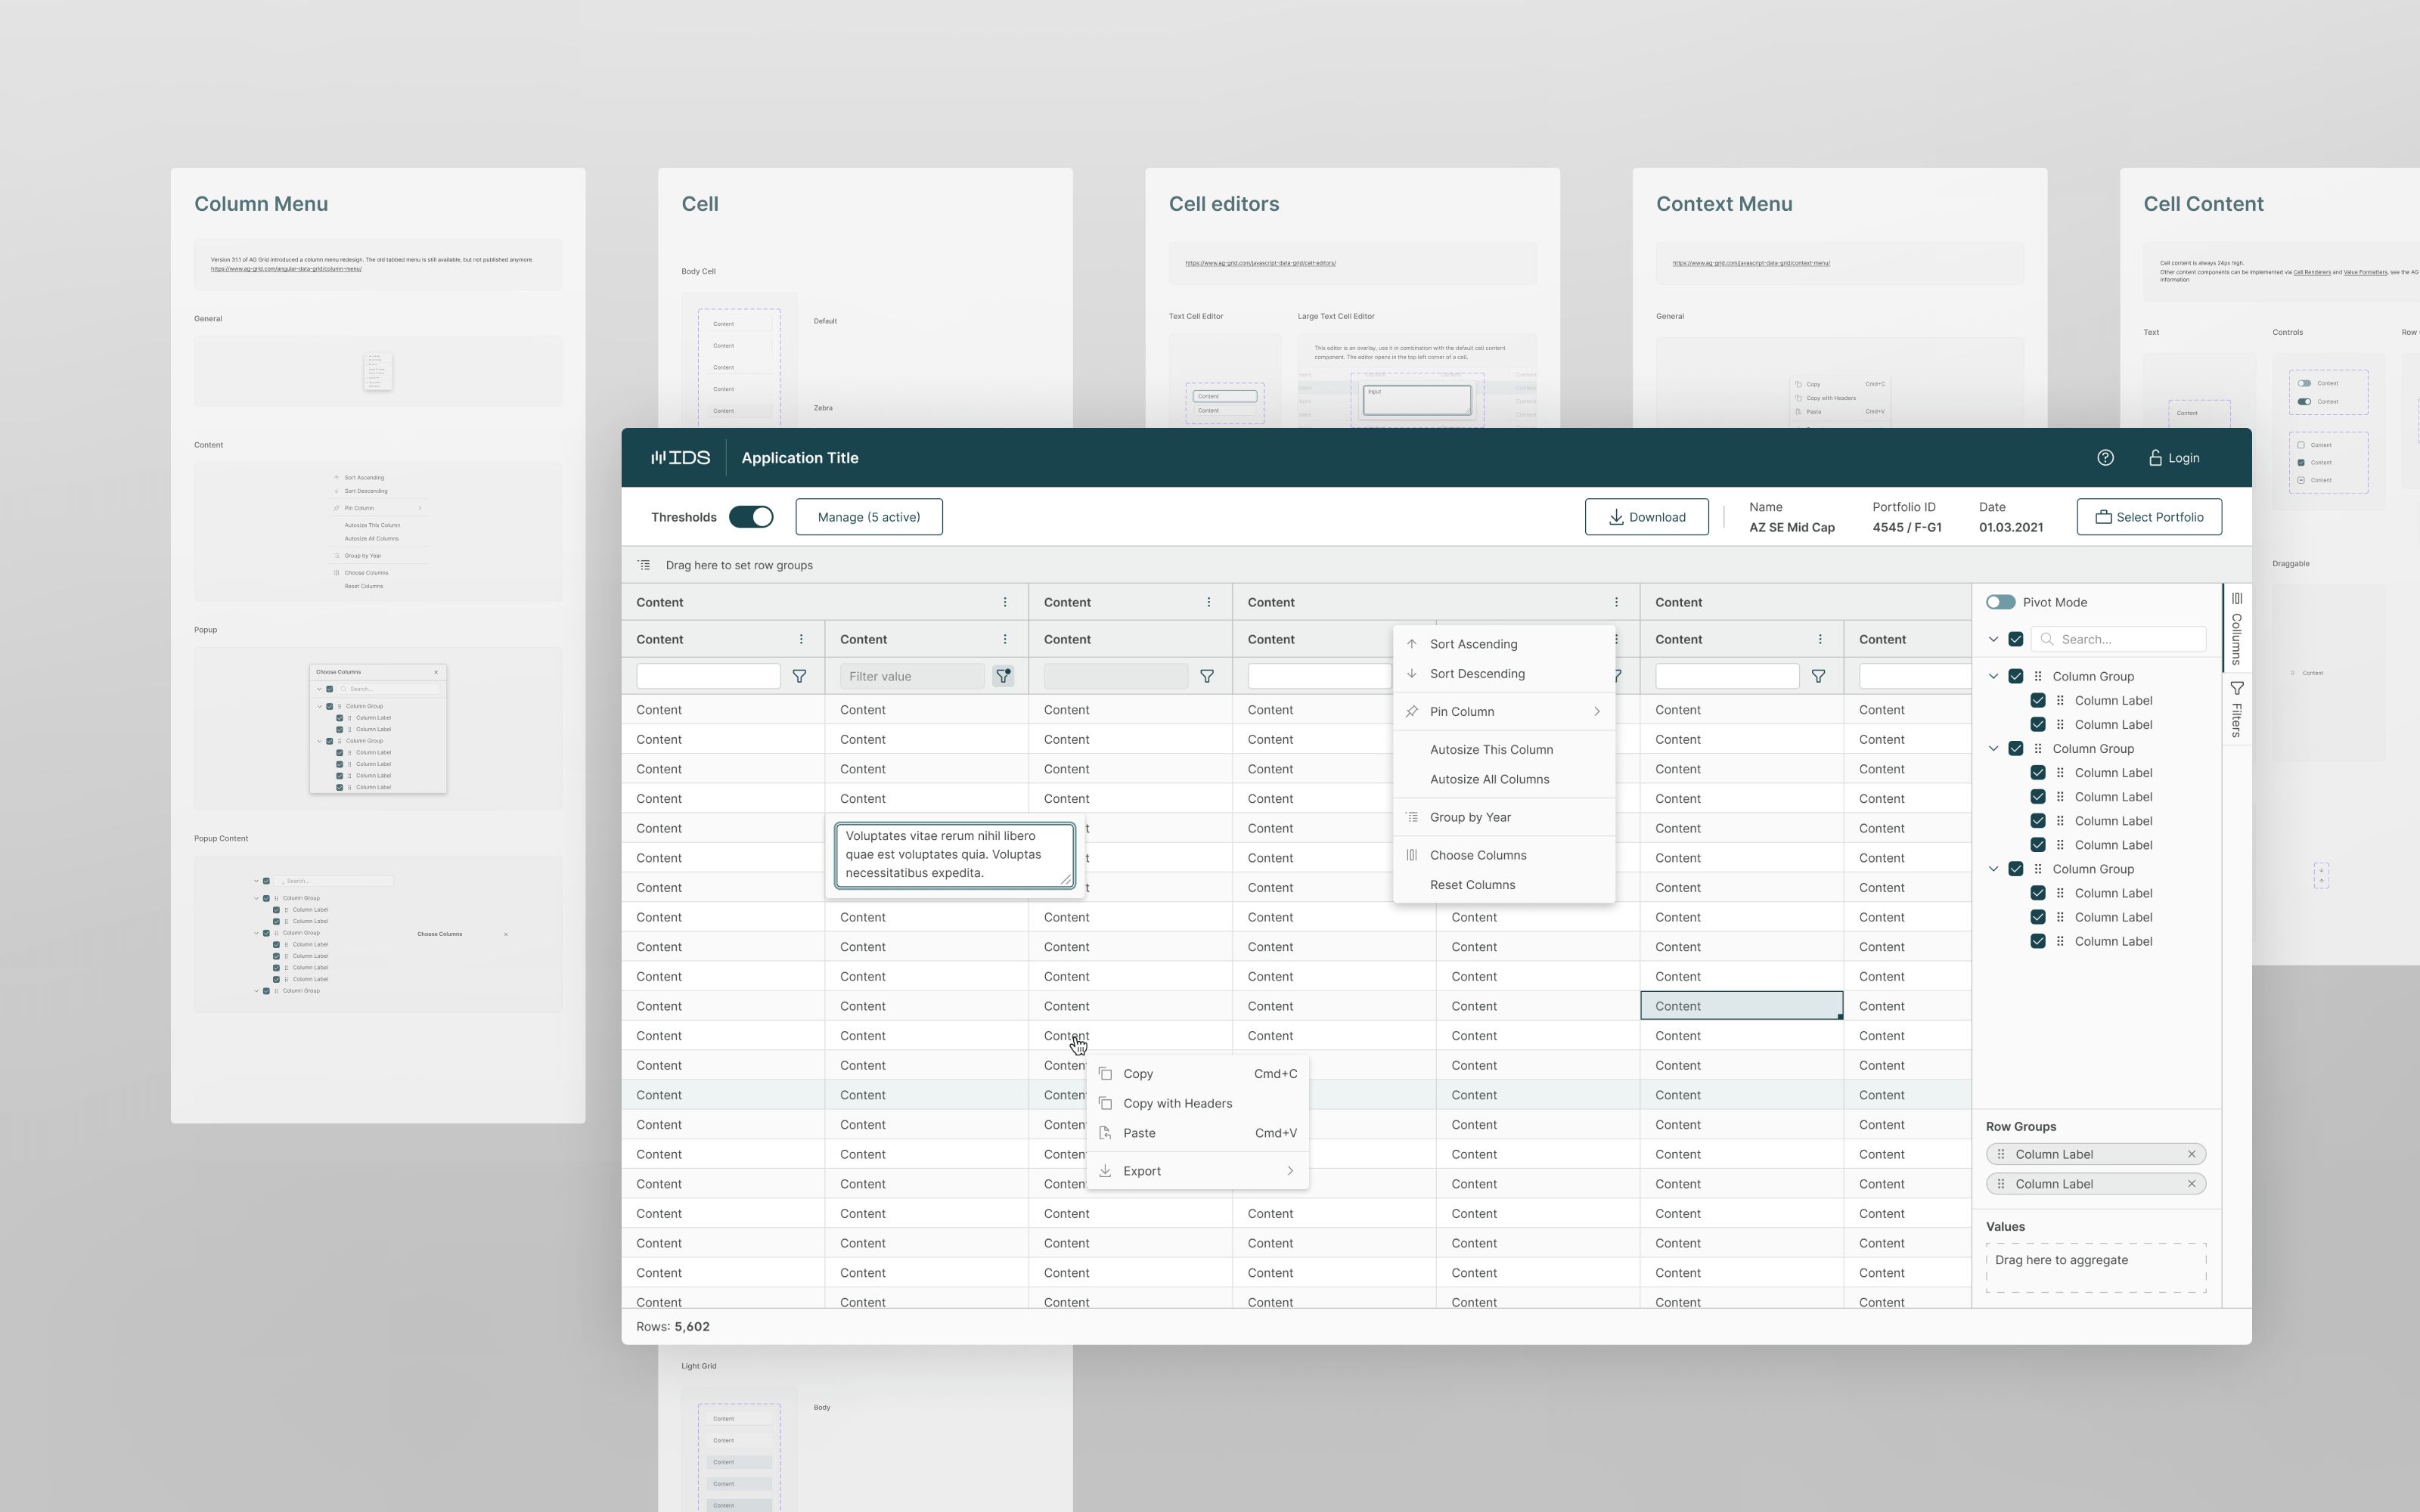Viewport: 2420px width, 1512px height.
Task: Expand the Export submenu arrow
Action: pyautogui.click(x=1289, y=1170)
